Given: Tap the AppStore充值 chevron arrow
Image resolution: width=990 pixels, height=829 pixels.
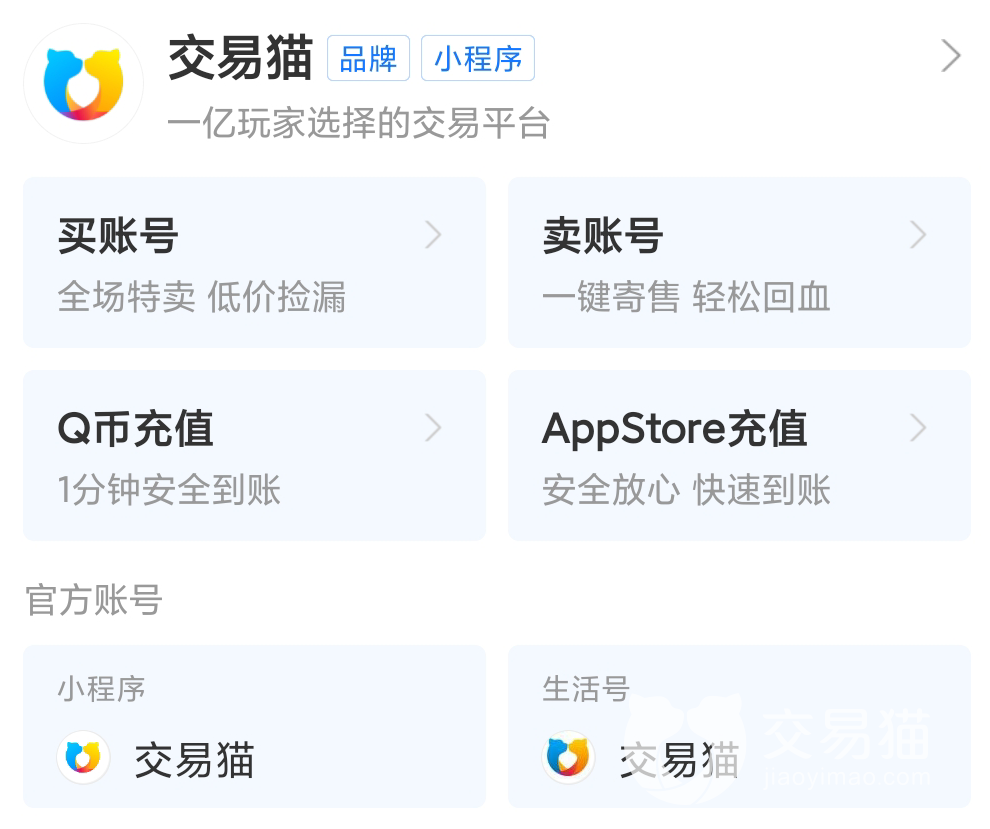Looking at the screenshot, I should click(918, 428).
